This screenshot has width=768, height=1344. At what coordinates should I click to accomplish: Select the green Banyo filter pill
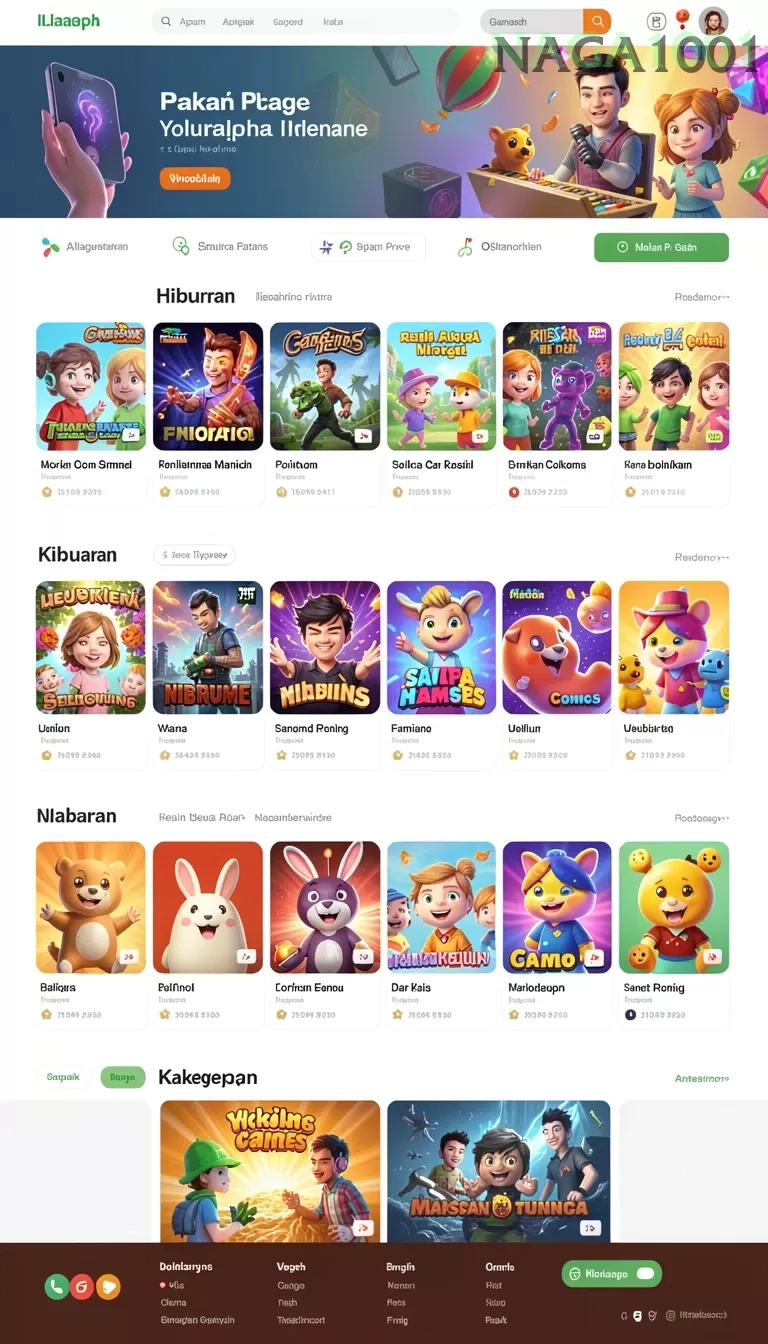click(122, 1077)
